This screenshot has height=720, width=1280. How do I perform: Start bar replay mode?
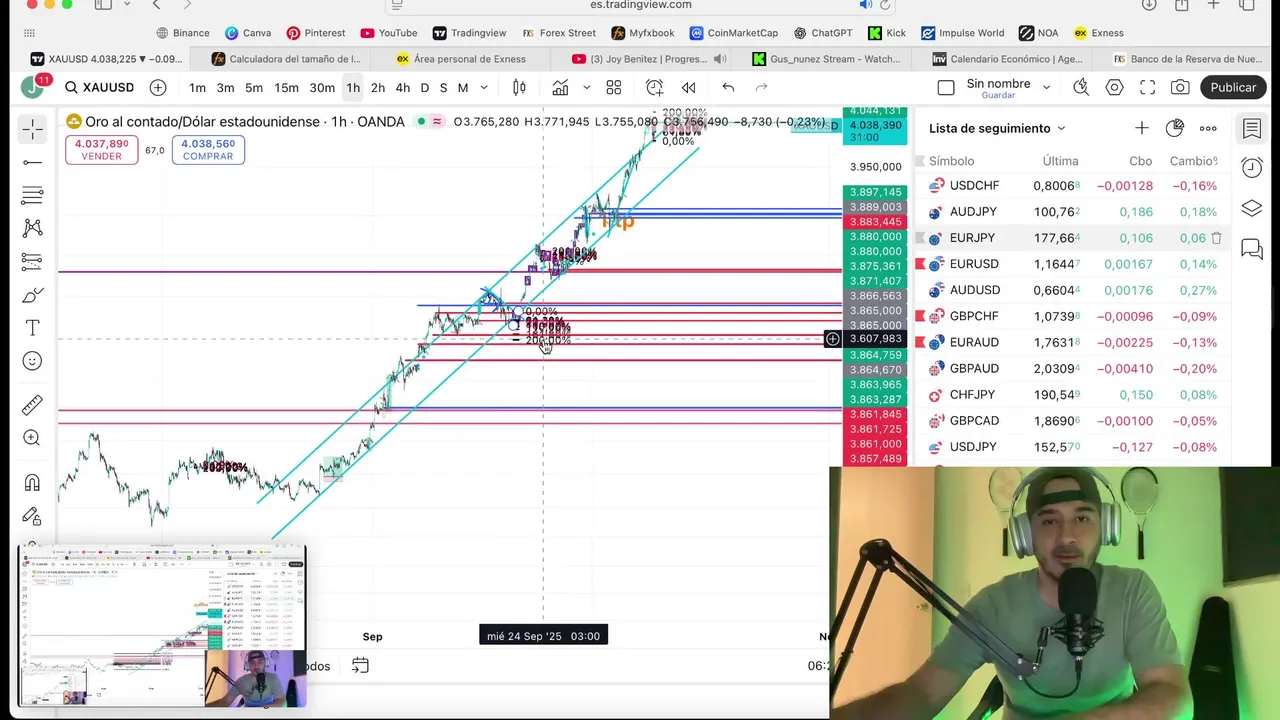click(688, 88)
